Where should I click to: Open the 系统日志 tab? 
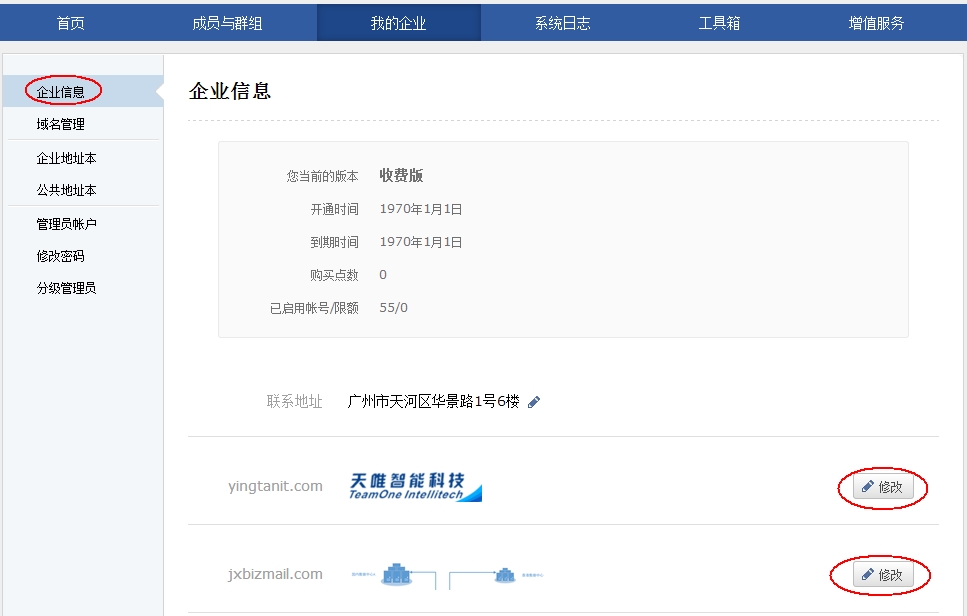(562, 23)
